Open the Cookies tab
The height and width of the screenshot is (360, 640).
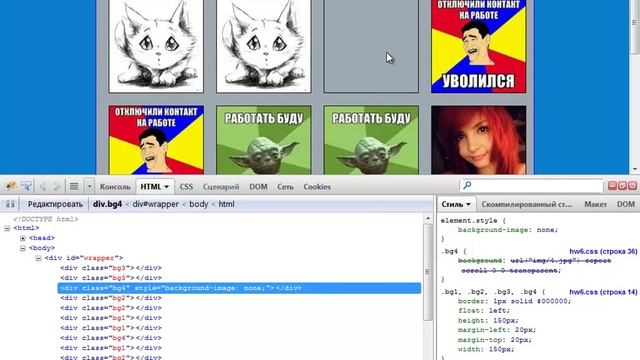pyautogui.click(x=317, y=187)
